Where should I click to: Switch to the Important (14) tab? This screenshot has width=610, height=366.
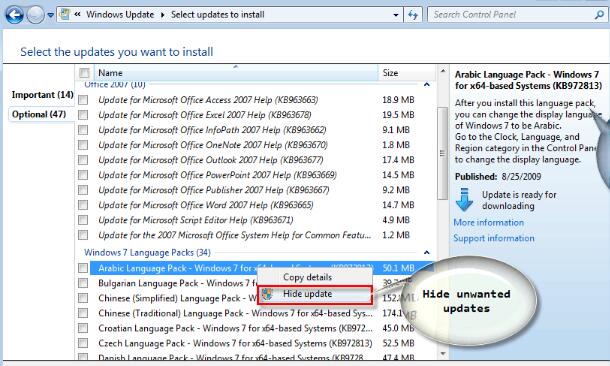pyautogui.click(x=42, y=95)
